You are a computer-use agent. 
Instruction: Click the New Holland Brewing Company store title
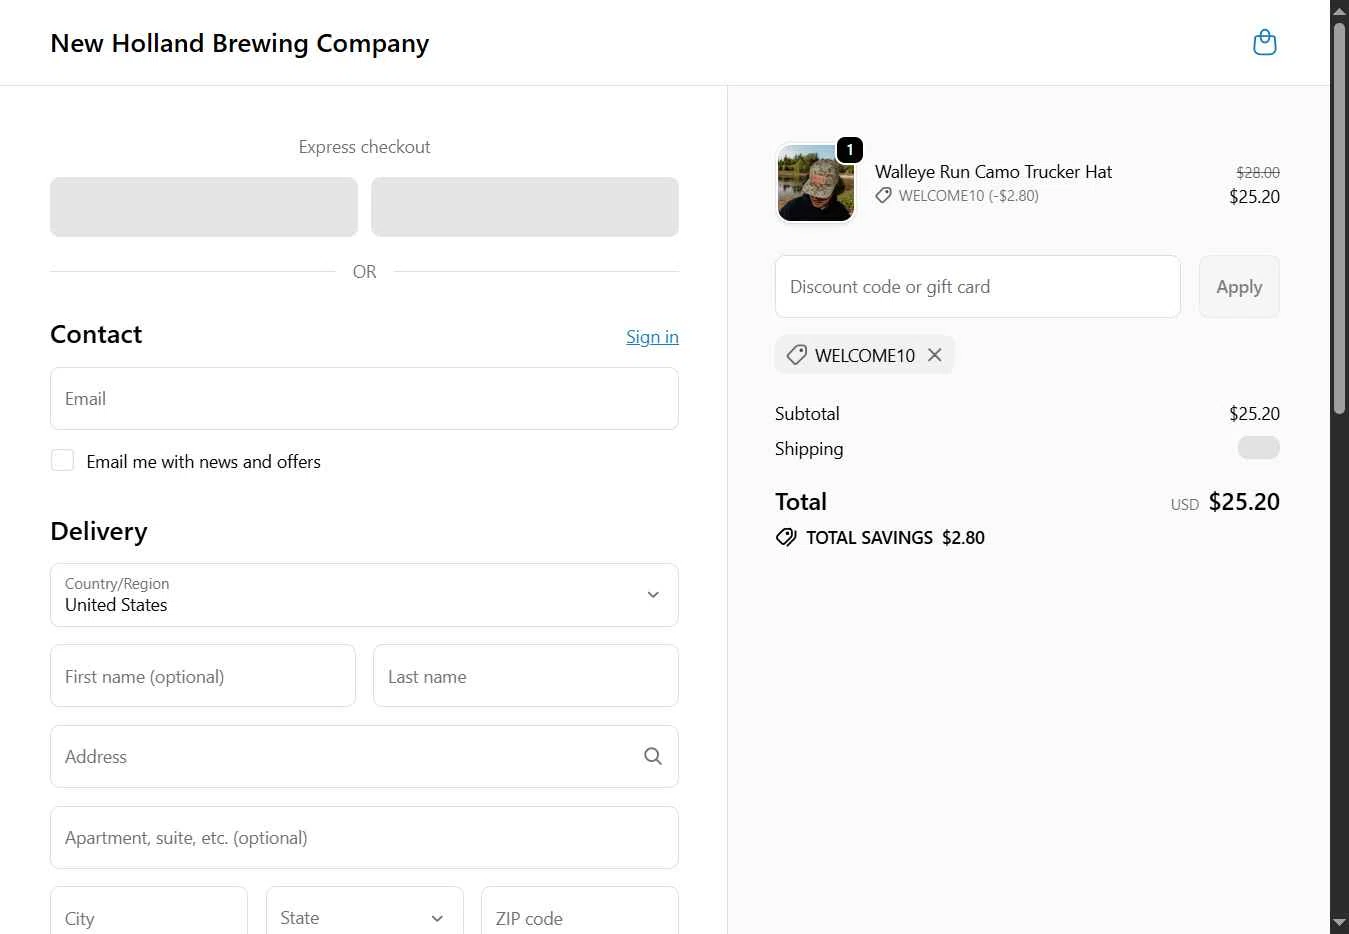[240, 43]
